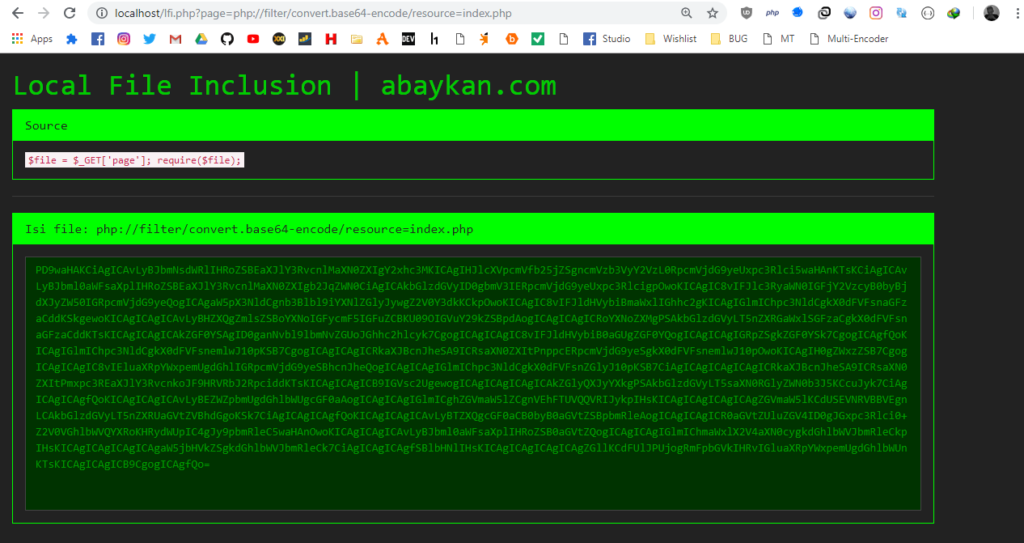Open the green checkmark bookmark
1024x543 pixels.
[x=537, y=39]
